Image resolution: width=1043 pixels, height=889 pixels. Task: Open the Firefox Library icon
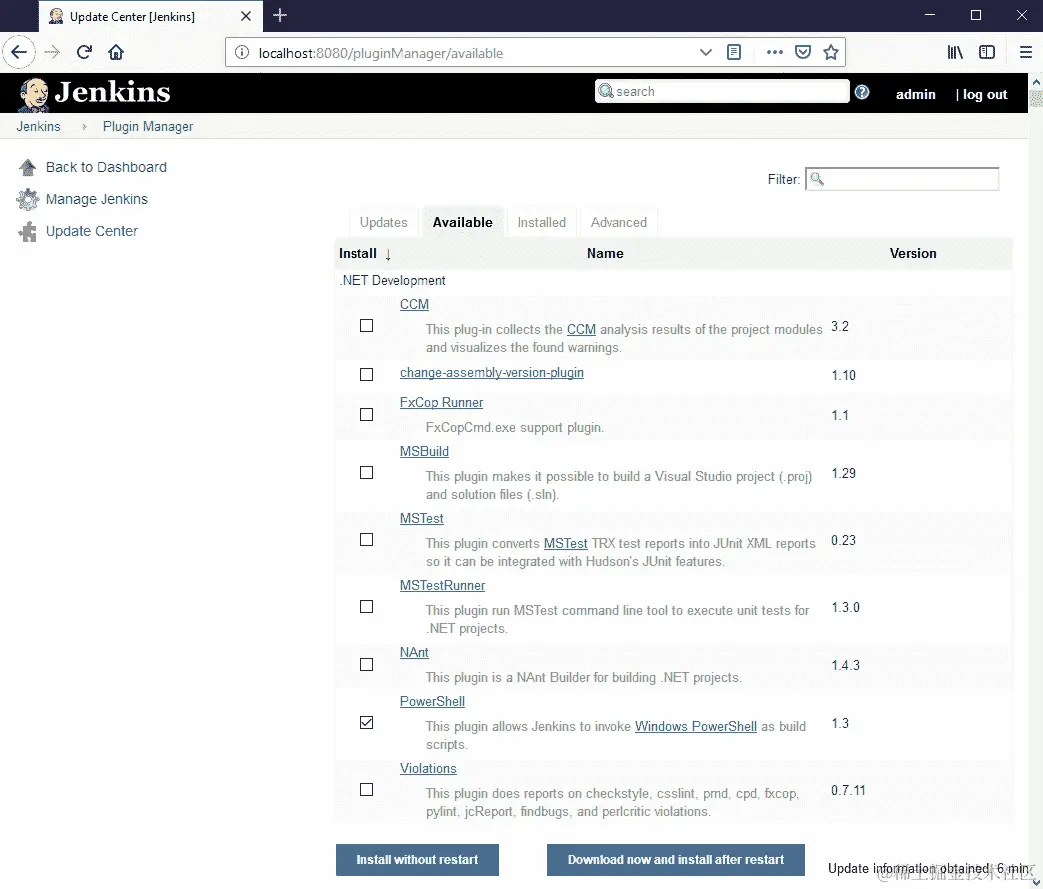tap(955, 52)
